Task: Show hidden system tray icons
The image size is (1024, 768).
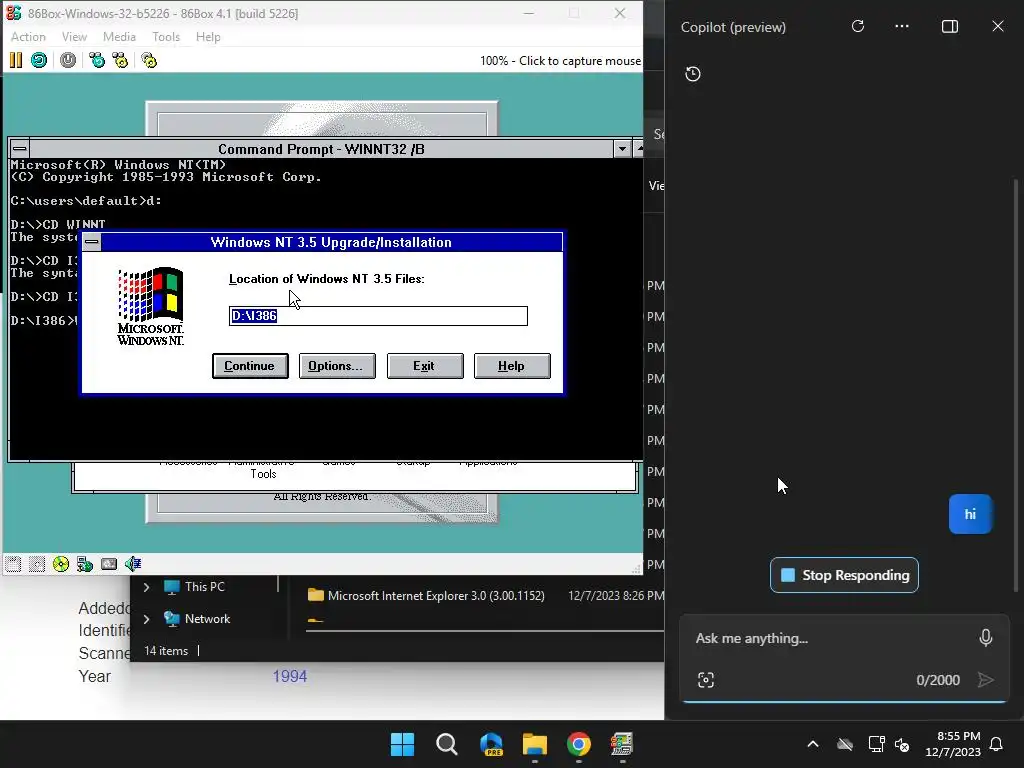Action: pyautogui.click(x=813, y=744)
